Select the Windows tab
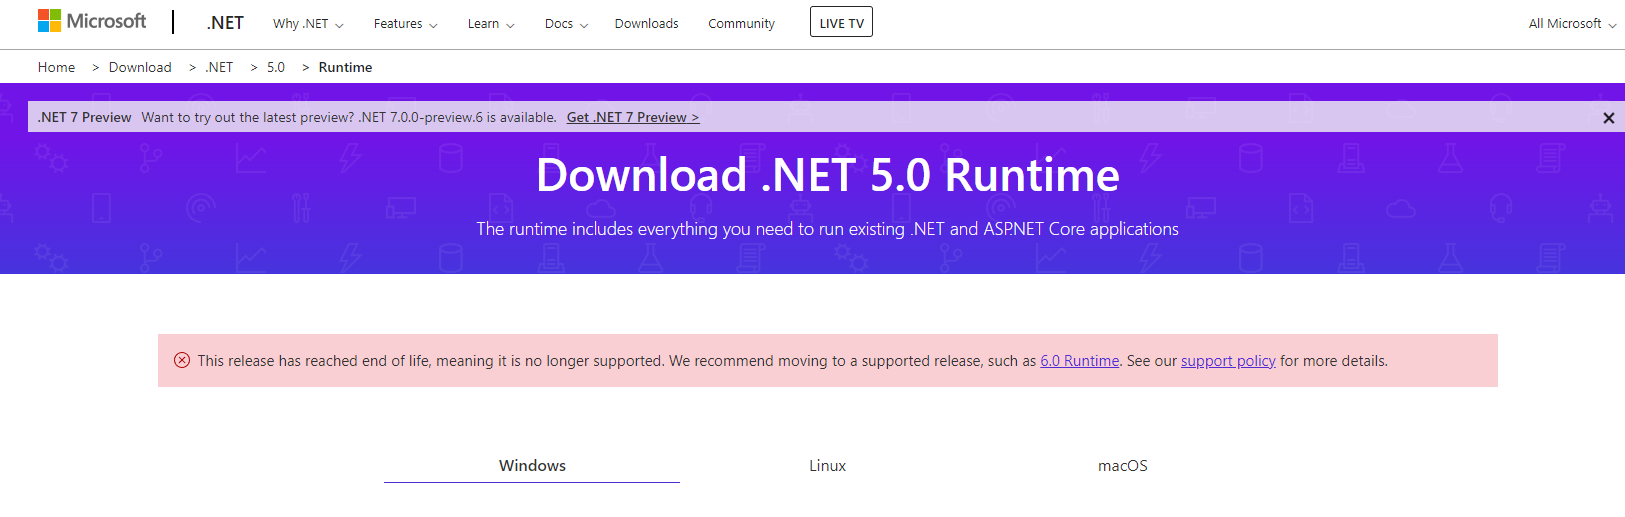 532,466
